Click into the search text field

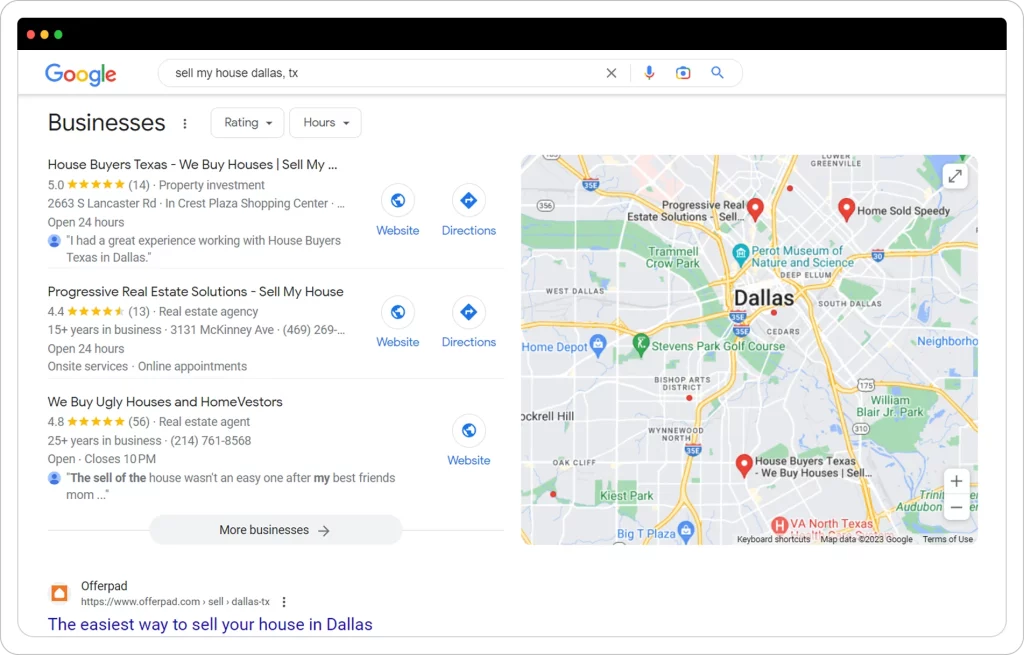tap(380, 73)
